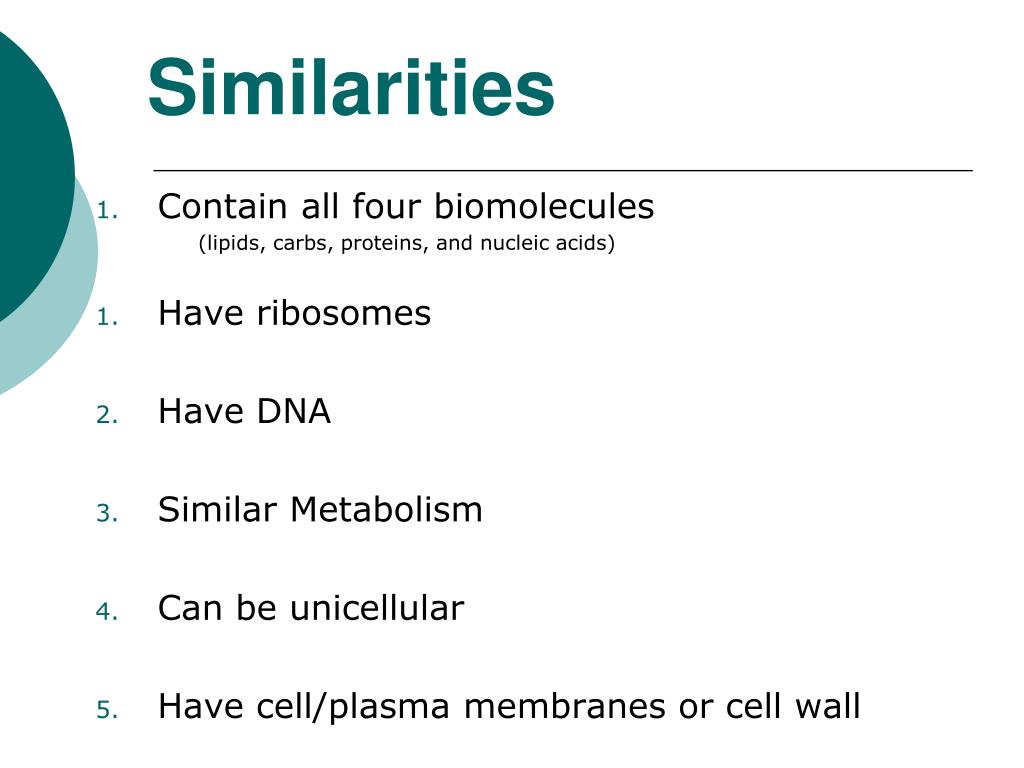This screenshot has height=768, width=1024.
Task: Click the word 'nucleic acids' in subtext
Action: point(547,243)
